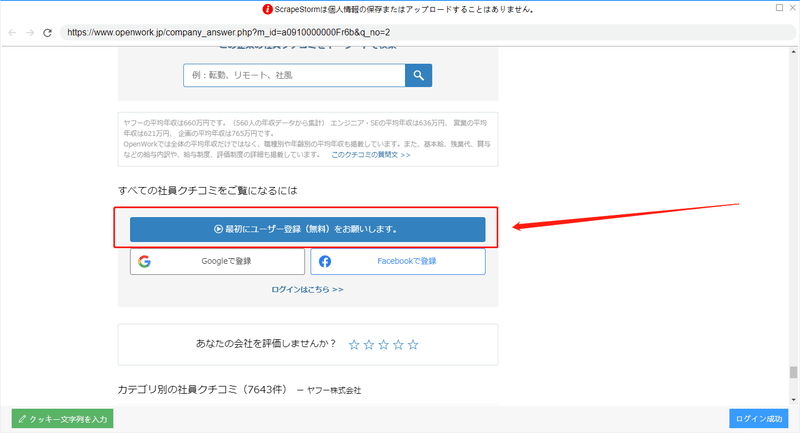Maximize the ScrapeStorm browser window
The height and width of the screenshot is (433, 800).
779,8
